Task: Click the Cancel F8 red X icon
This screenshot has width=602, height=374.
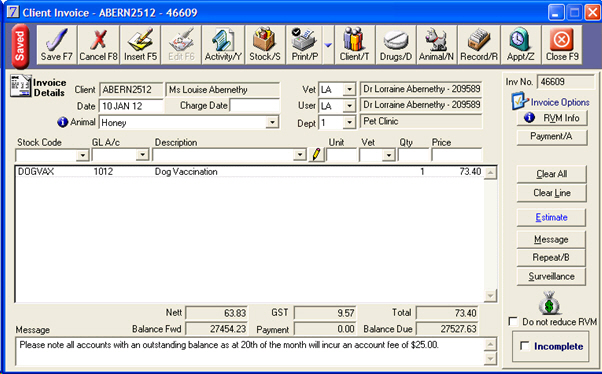Action: [x=98, y=39]
